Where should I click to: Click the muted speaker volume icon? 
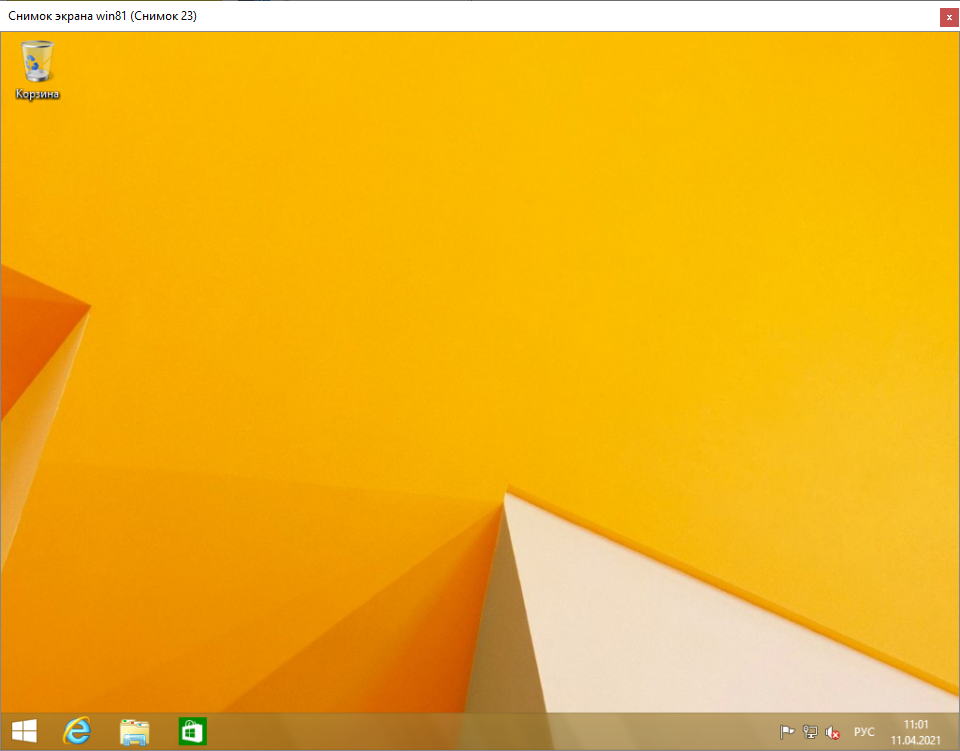pyautogui.click(x=833, y=732)
